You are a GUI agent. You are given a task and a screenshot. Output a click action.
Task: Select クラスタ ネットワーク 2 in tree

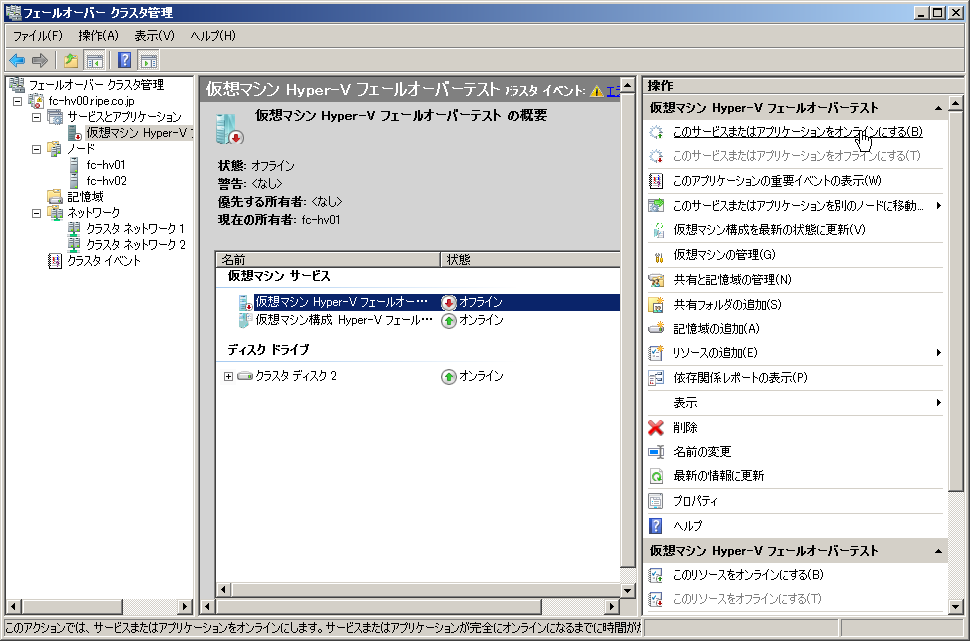[x=136, y=245]
